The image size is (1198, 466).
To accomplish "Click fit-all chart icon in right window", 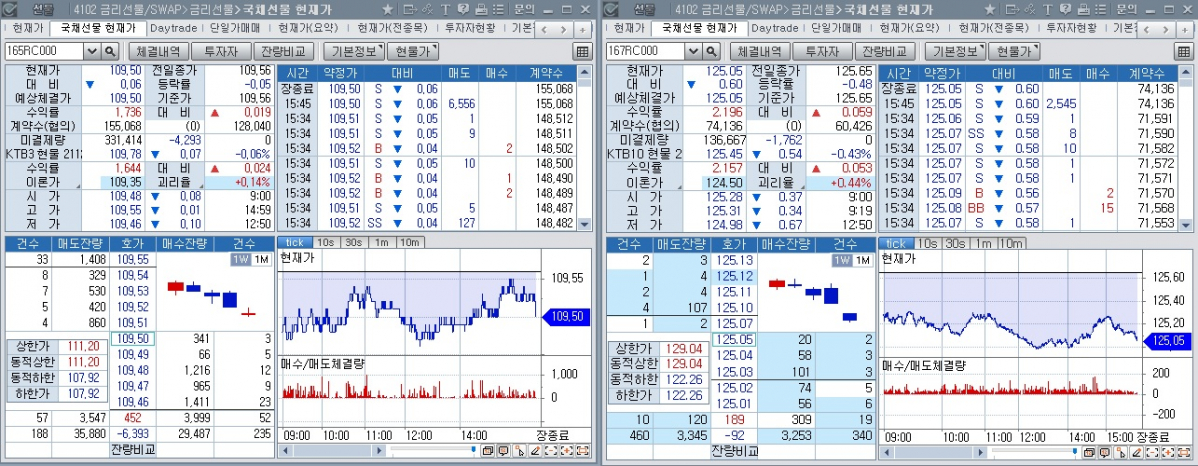I will coord(1184,452).
